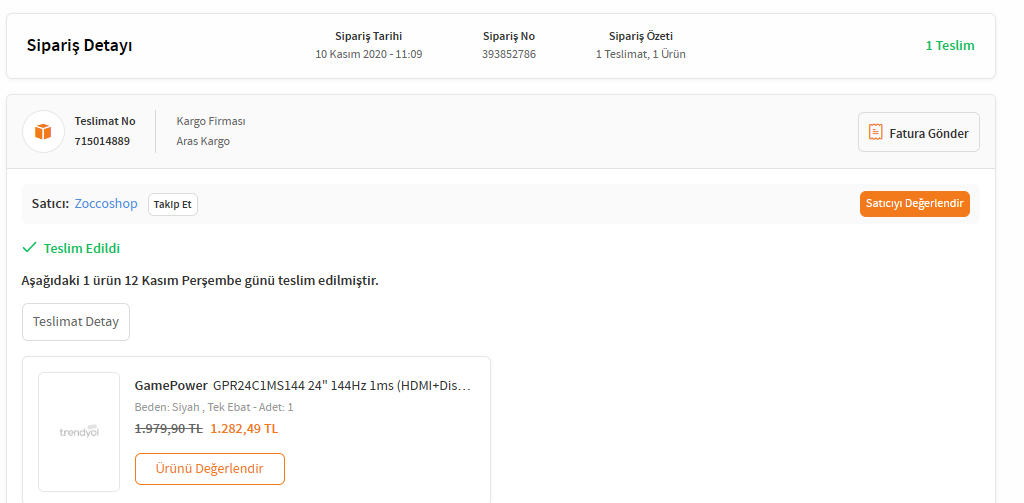Click the crossed-out price 1.979,90 TL
This screenshot has width=1024, height=503.
[x=168, y=429]
